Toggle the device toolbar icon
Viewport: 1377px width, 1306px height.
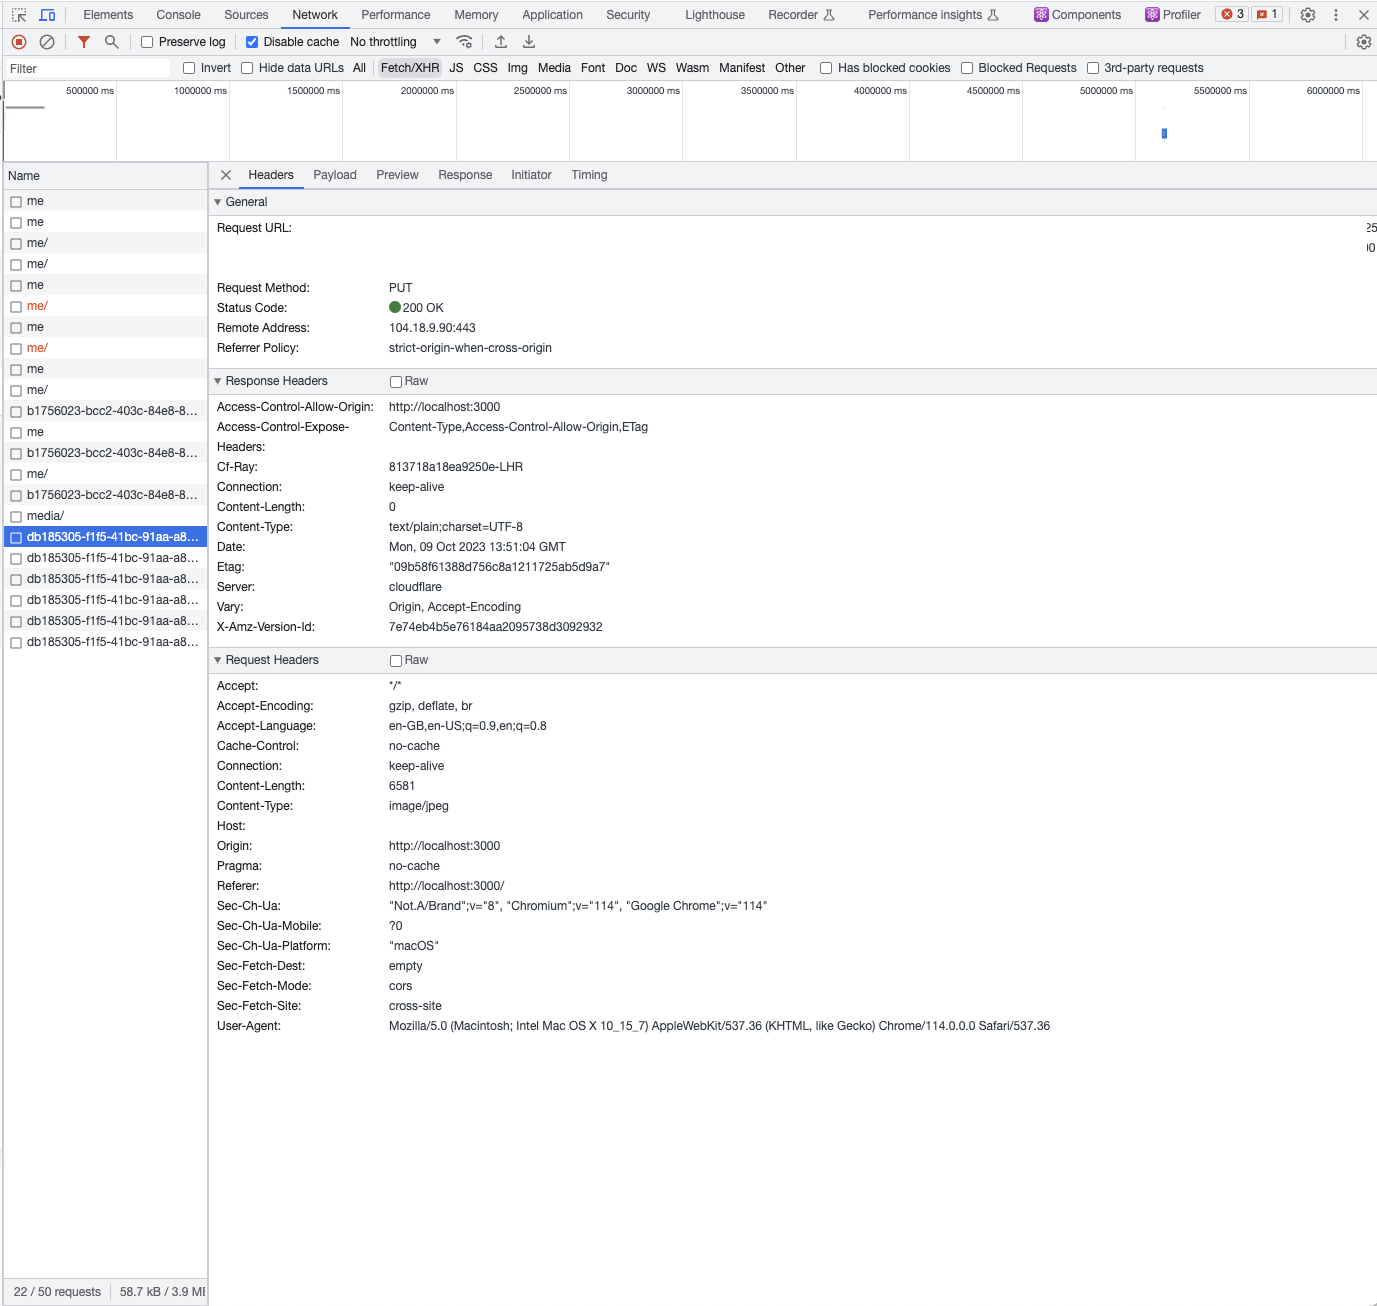tap(47, 15)
